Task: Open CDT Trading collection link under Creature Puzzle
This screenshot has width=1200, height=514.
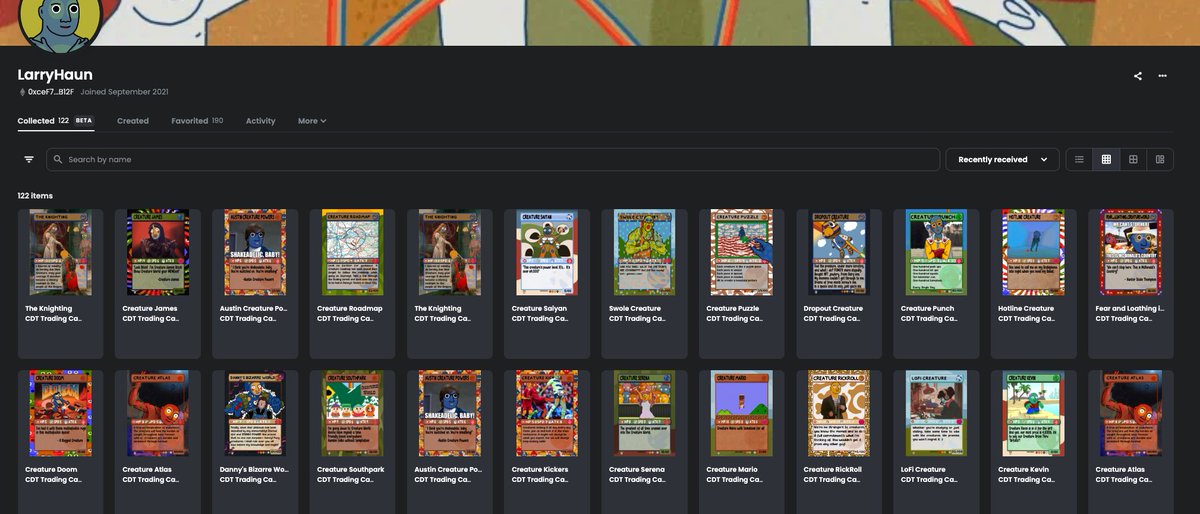Action: point(735,319)
